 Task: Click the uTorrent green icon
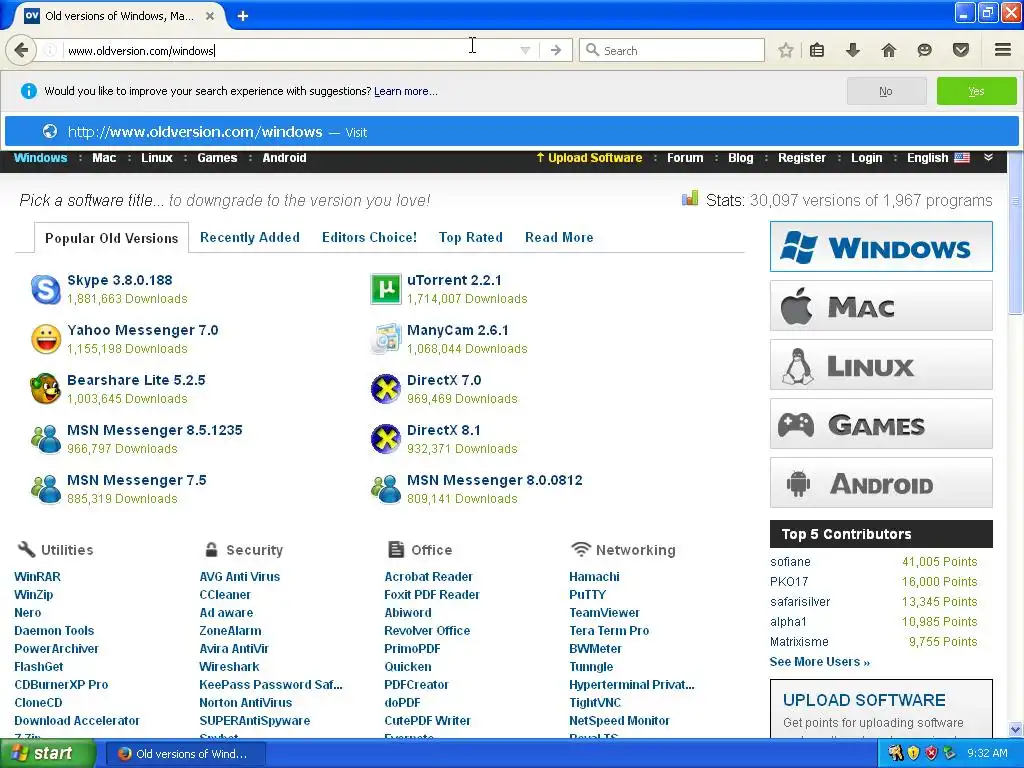pyautogui.click(x=386, y=289)
